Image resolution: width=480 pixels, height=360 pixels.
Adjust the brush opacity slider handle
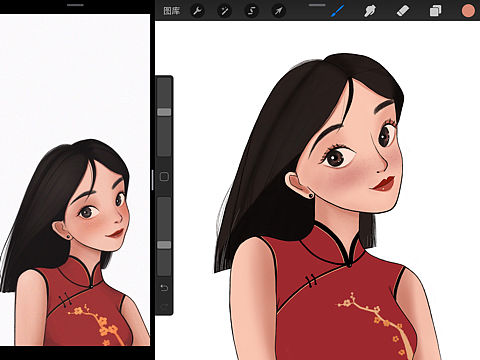click(164, 245)
